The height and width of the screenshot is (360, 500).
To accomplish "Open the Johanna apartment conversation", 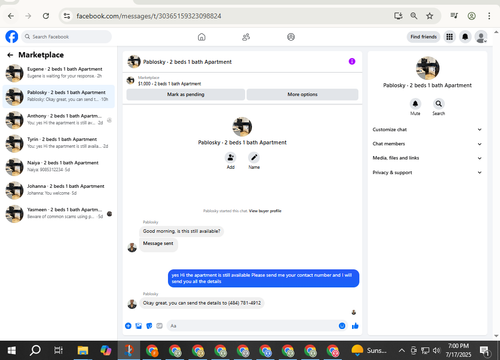I will [59, 190].
